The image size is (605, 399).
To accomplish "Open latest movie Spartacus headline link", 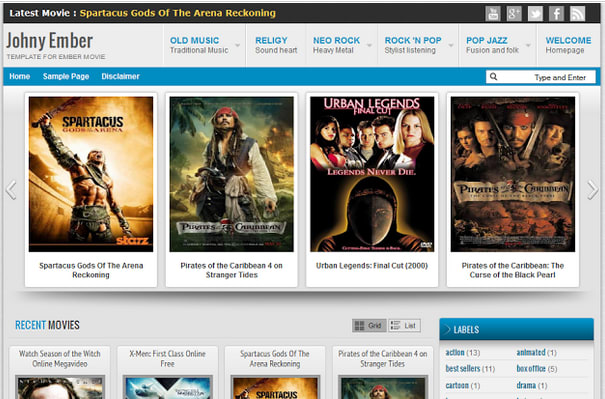I will click(177, 13).
